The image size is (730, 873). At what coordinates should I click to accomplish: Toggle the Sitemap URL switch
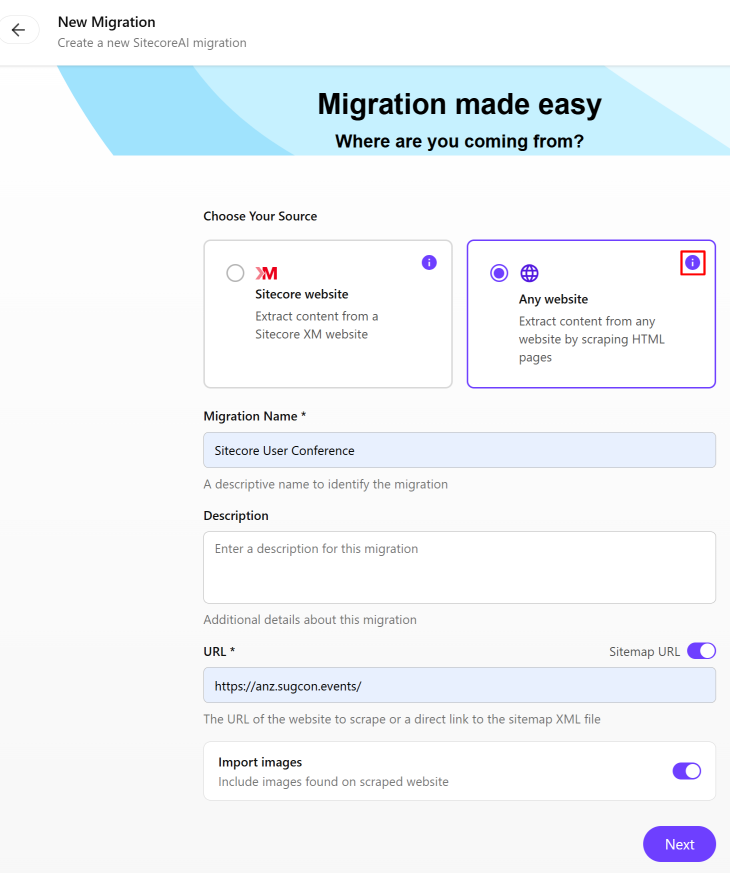701,651
